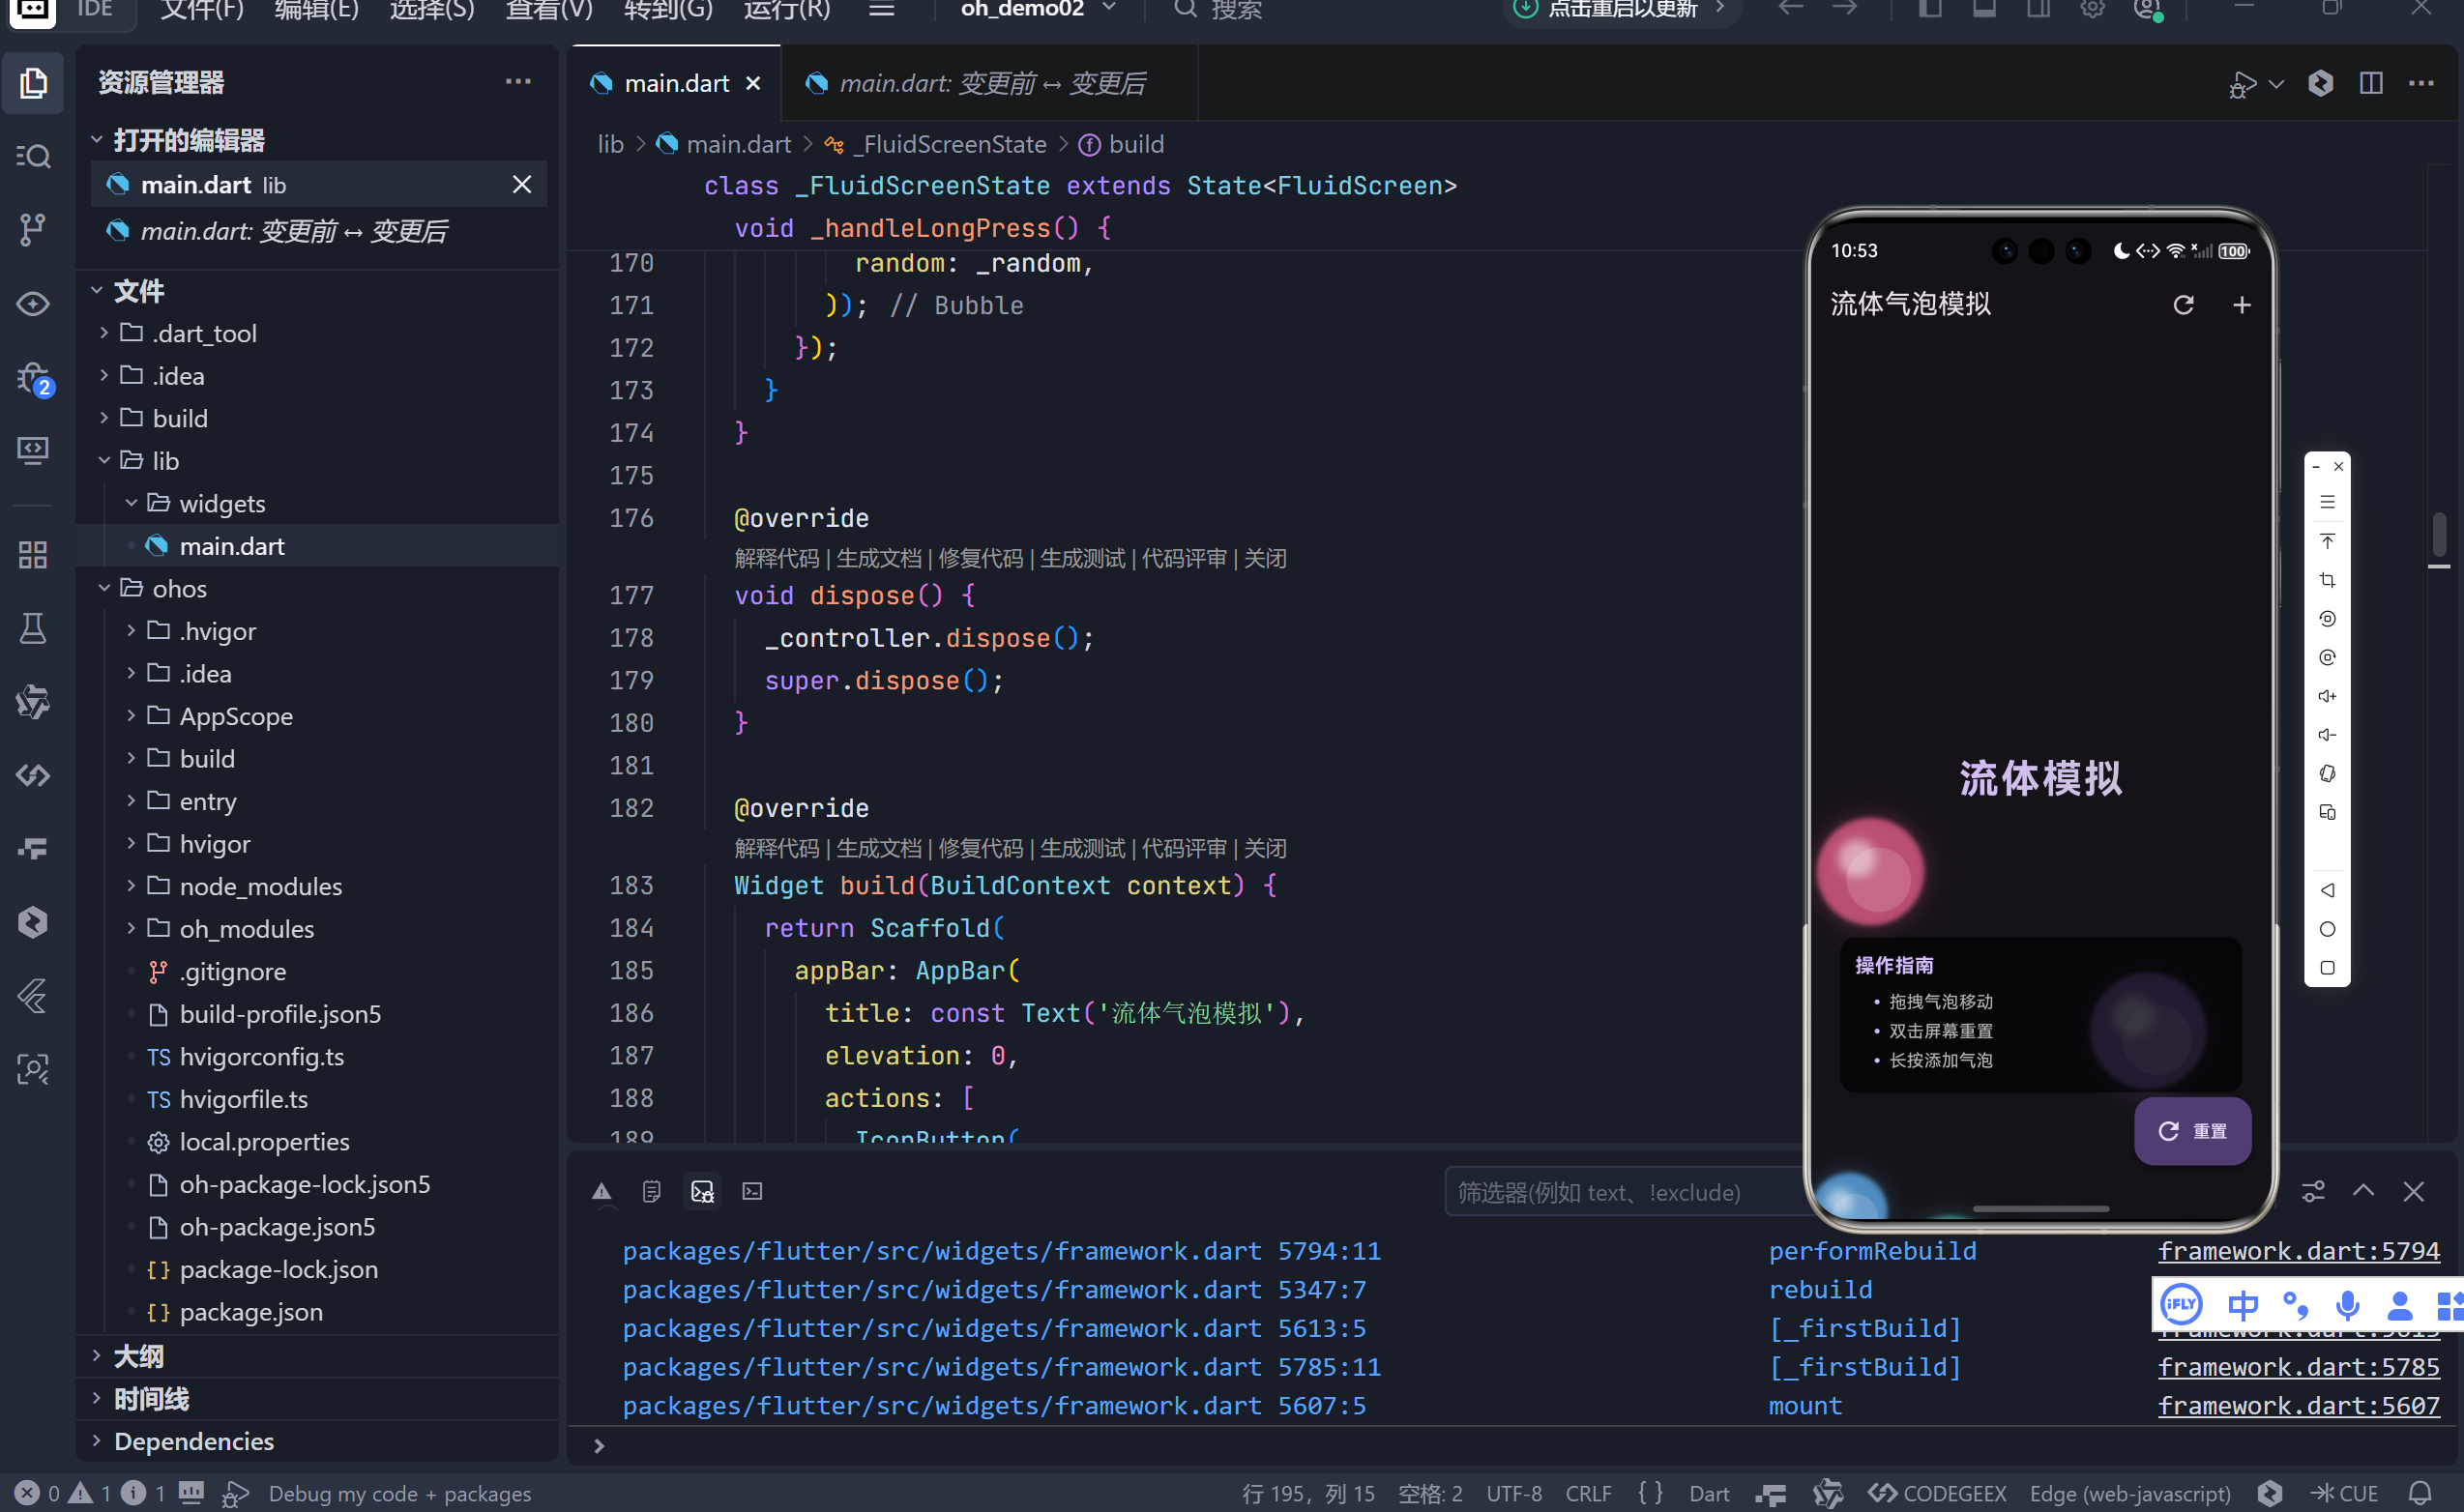Screen dimensions: 2464x1512
Task: Toggle primary sidebar layout icon
Action: 1930,9
